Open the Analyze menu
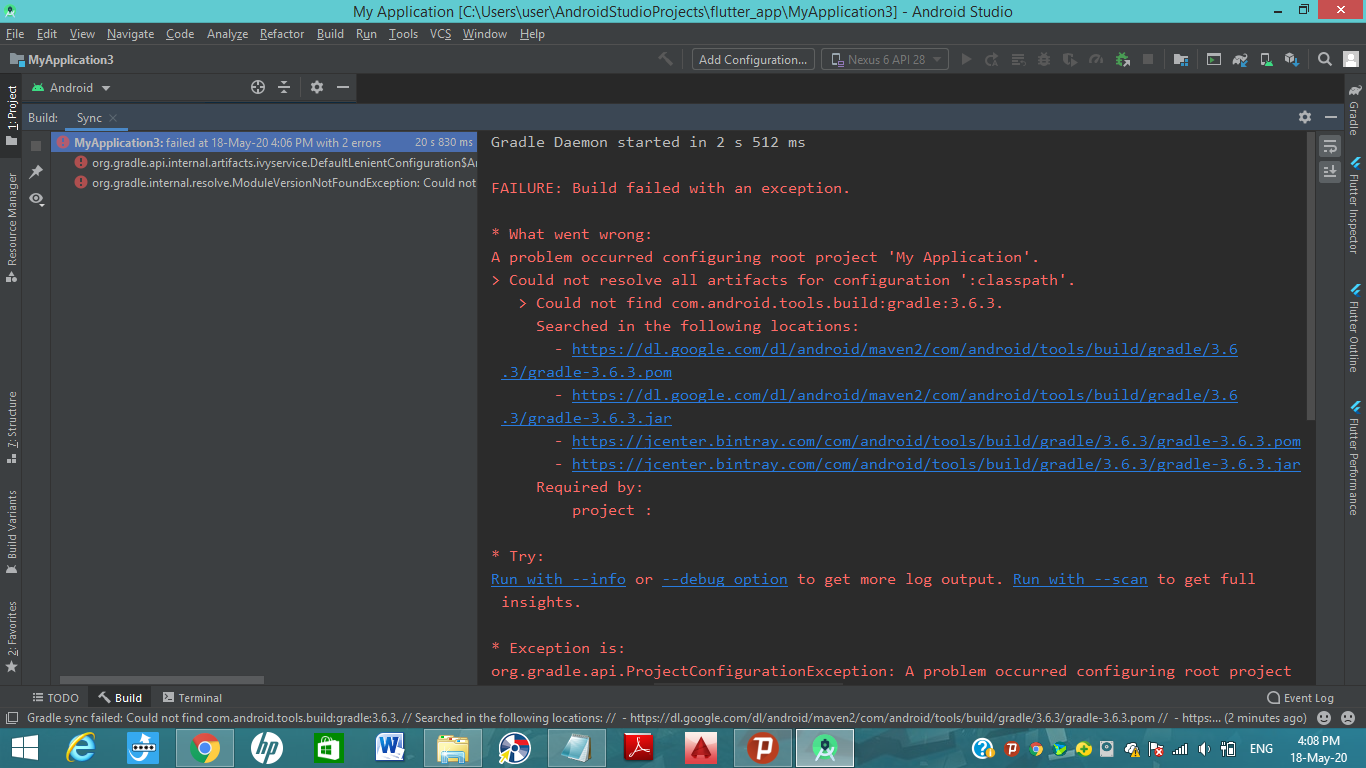Viewport: 1366px width, 768px height. [227, 33]
